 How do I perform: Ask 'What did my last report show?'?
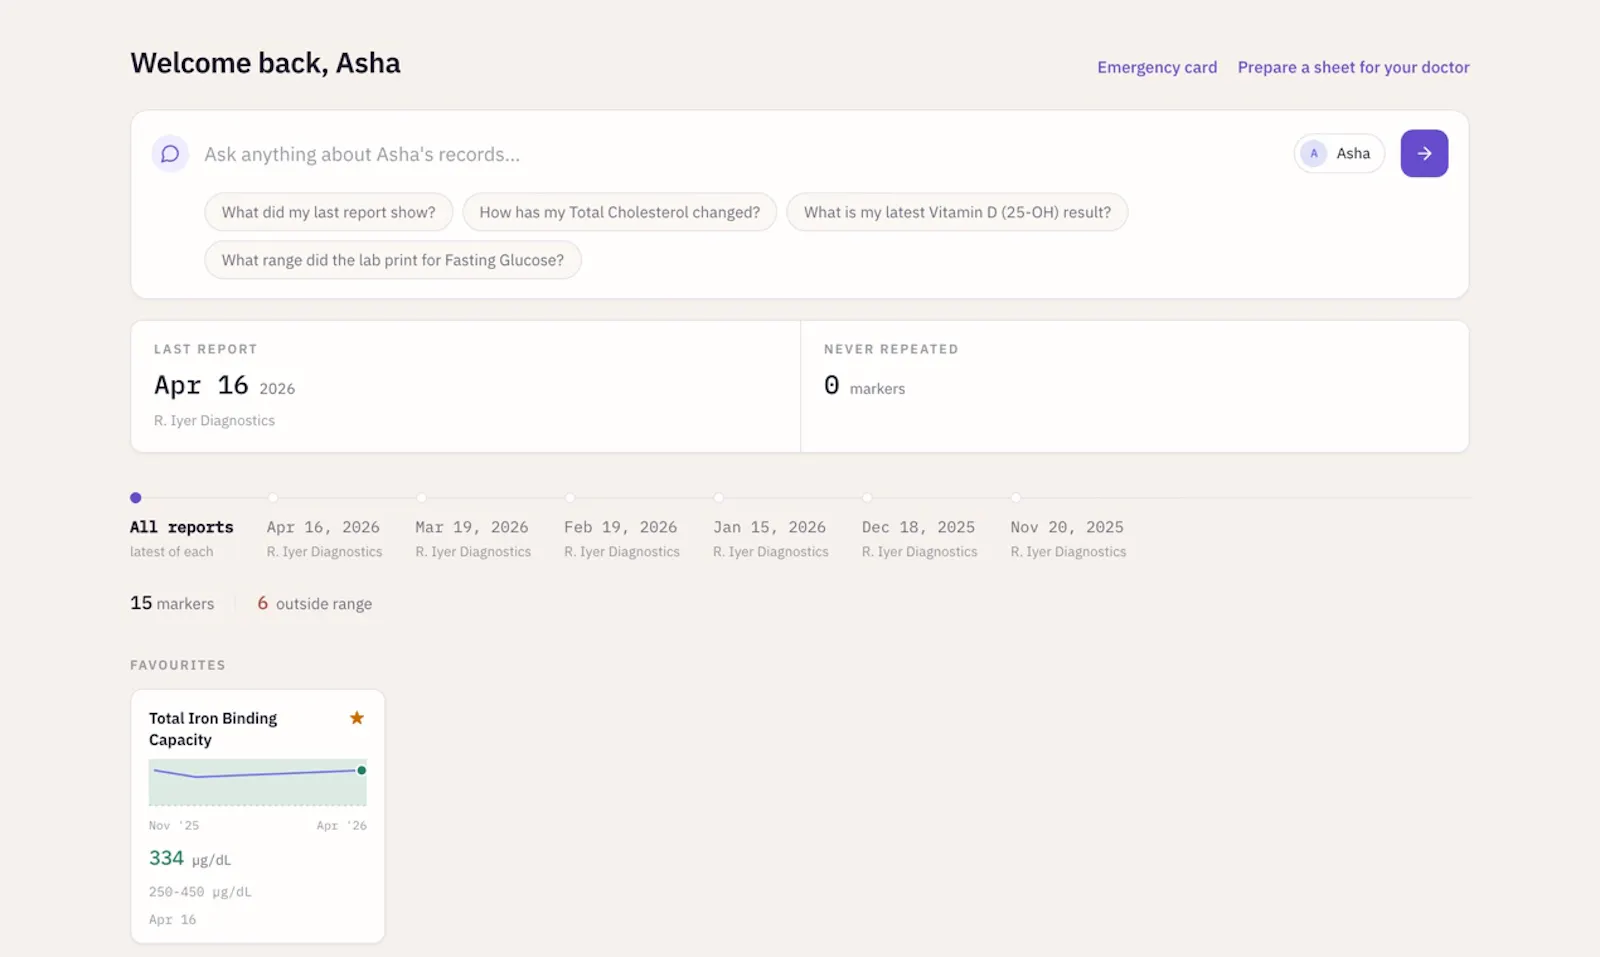point(329,212)
